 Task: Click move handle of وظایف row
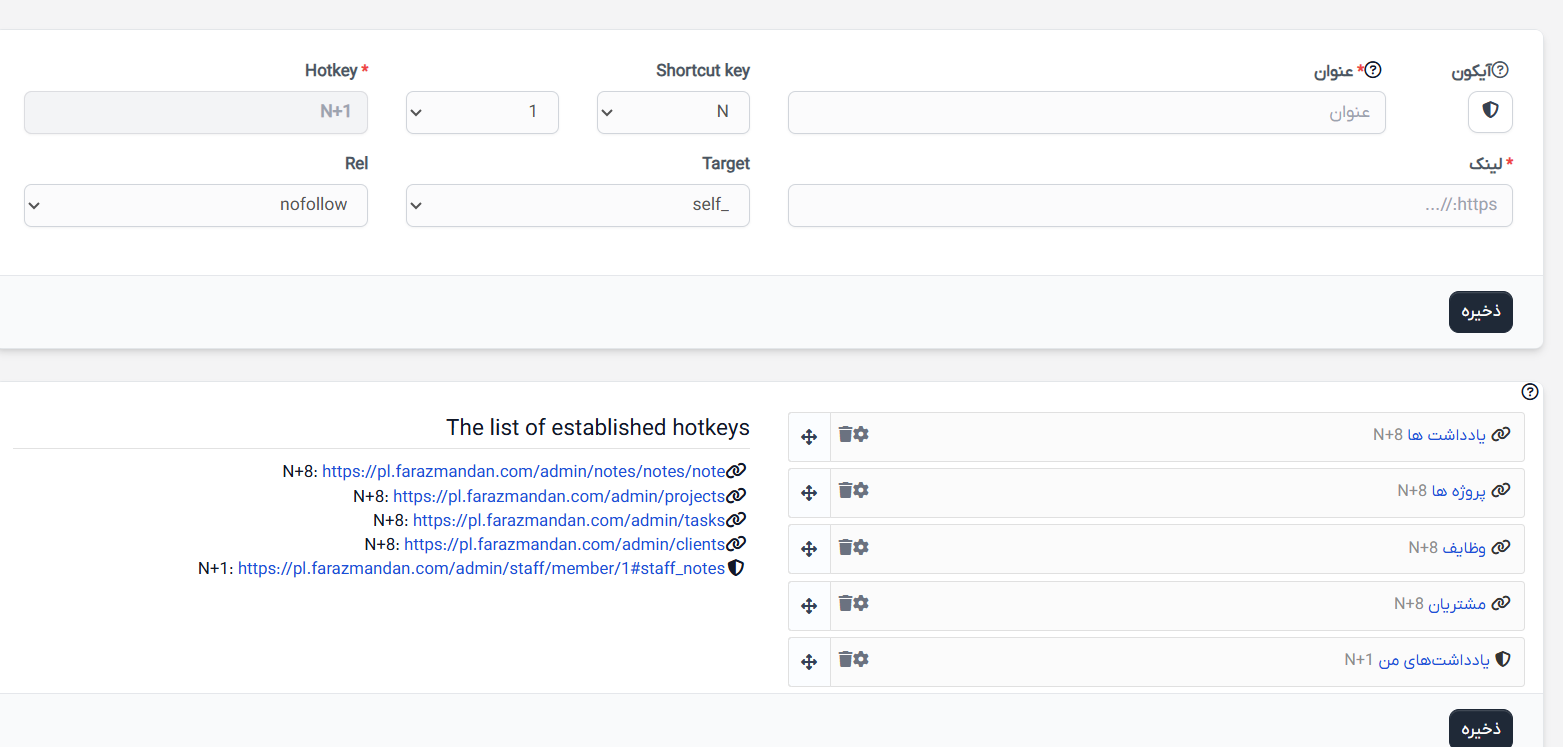809,549
